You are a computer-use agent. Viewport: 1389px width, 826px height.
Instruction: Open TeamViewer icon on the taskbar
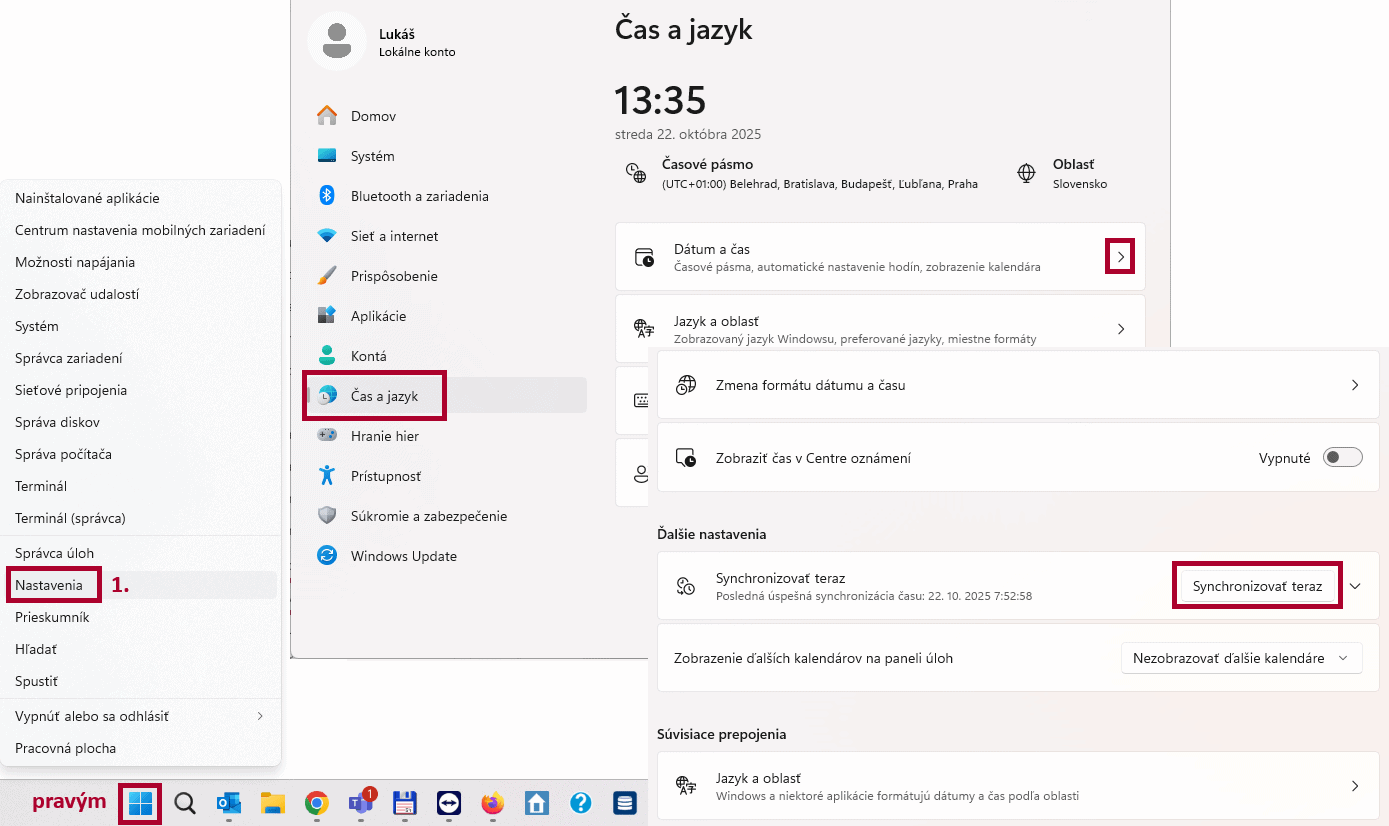coord(449,803)
